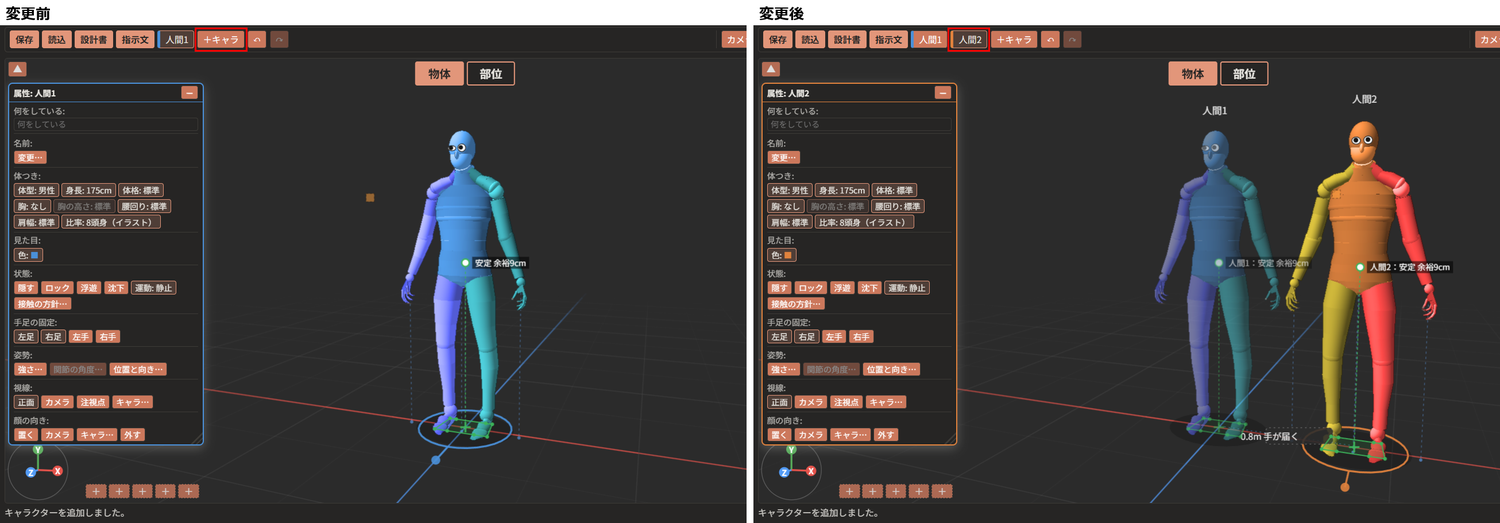Click the blue Z axis ball in the 変更後 gizmo
This screenshot has width=1500, height=523.
click(x=784, y=471)
